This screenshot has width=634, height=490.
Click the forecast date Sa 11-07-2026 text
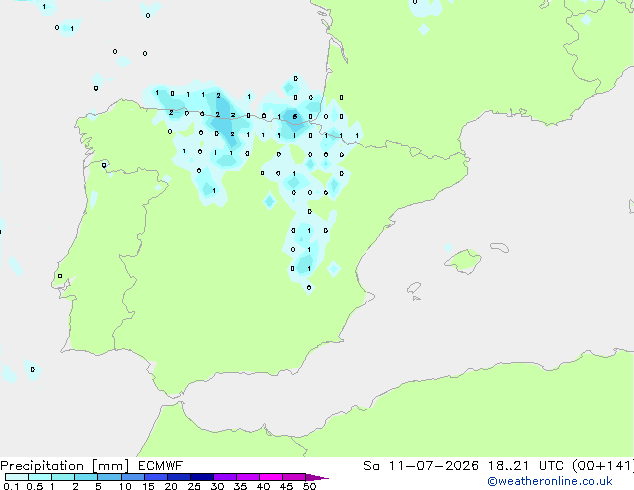(x=421, y=466)
